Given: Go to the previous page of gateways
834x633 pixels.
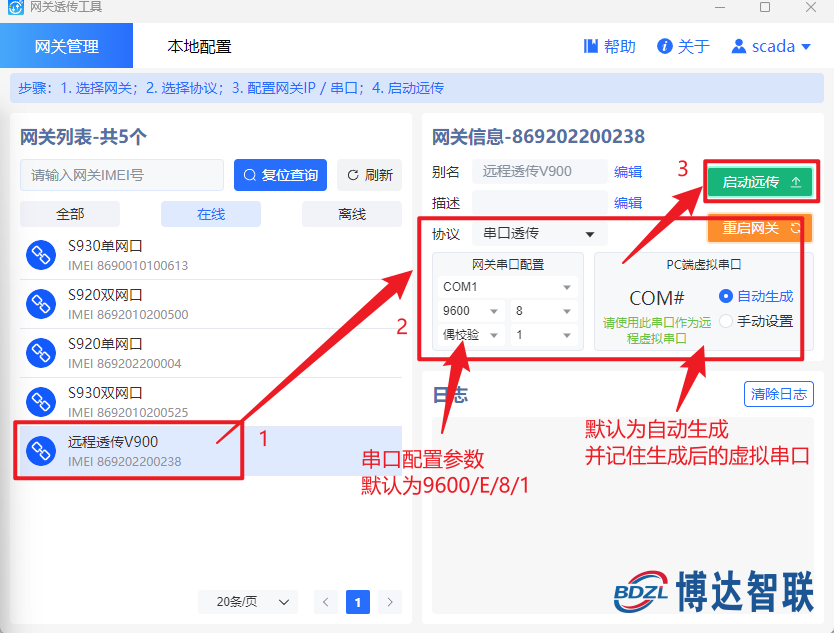Looking at the screenshot, I should tap(326, 602).
